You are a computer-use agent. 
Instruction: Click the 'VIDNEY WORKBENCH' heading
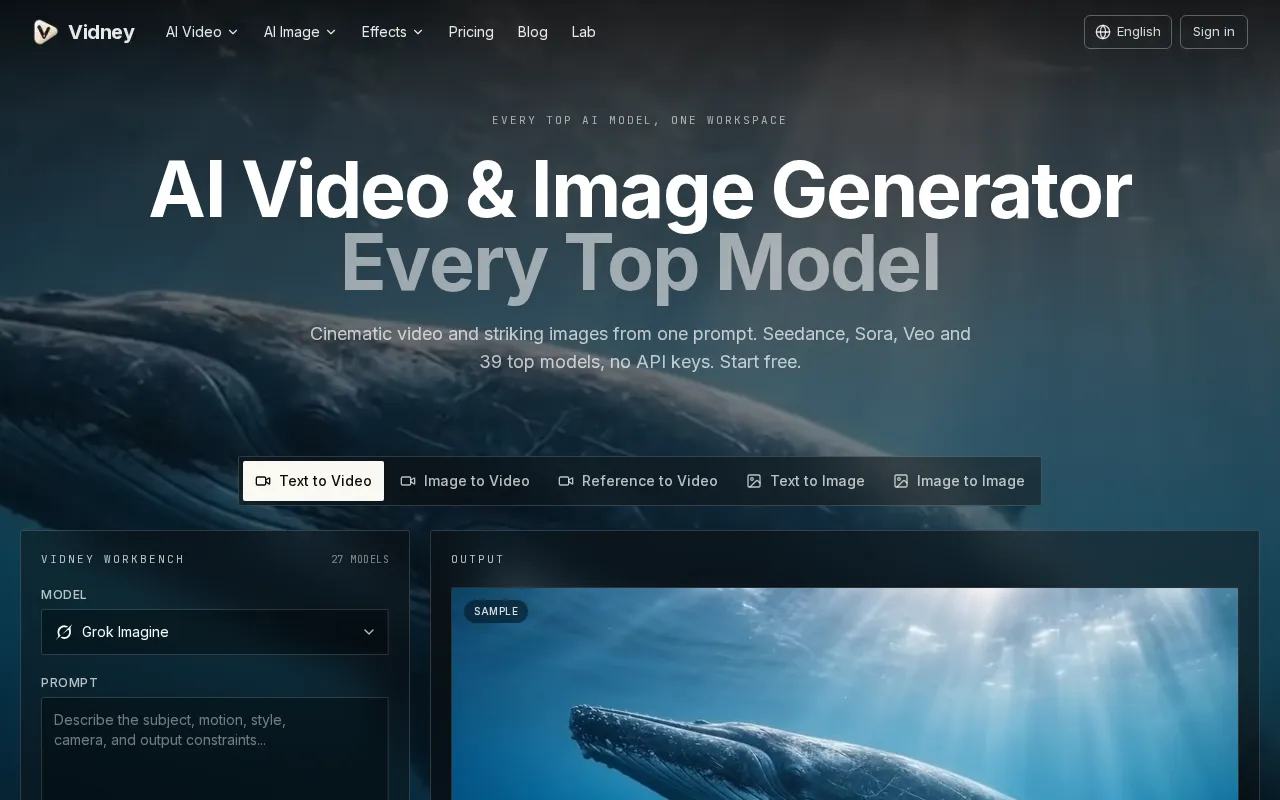113,559
